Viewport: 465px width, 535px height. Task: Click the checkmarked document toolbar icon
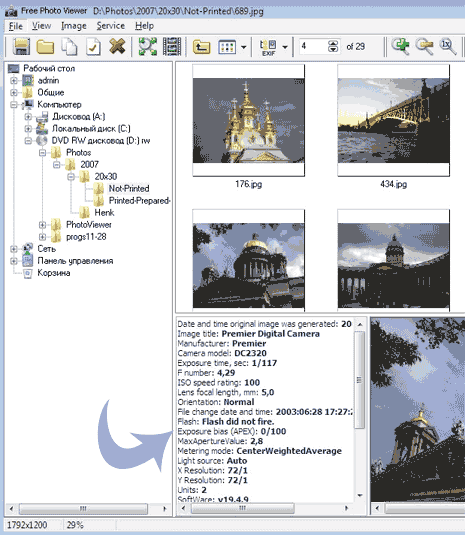pyautogui.click(x=93, y=47)
